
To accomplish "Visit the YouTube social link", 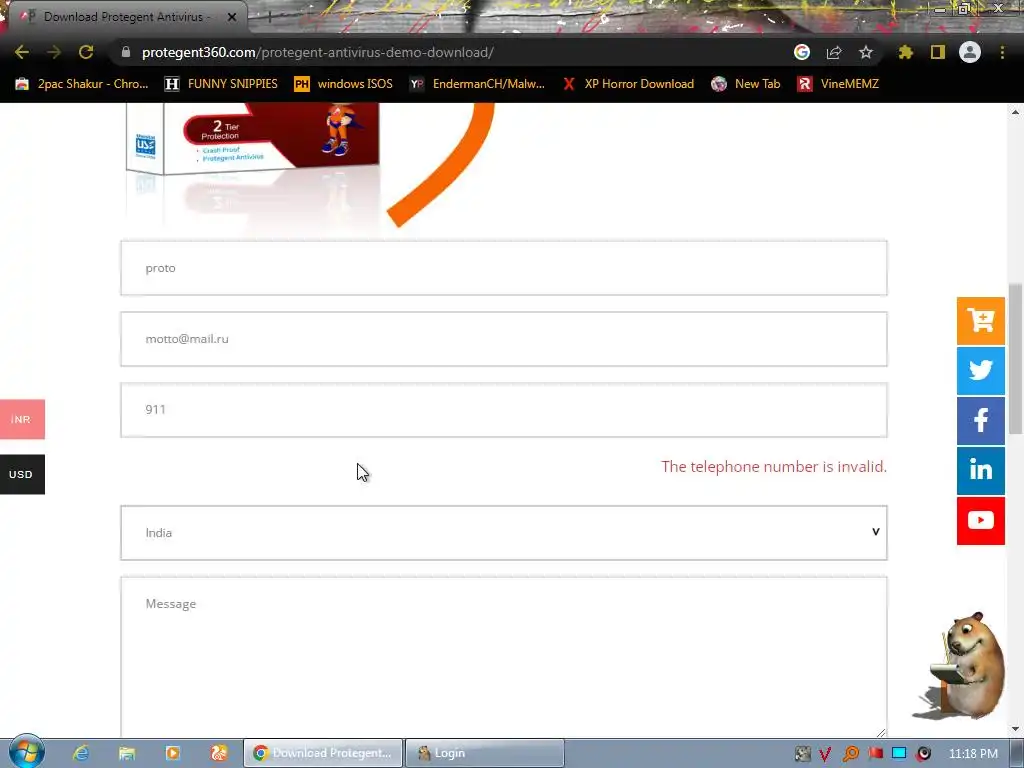I will click(x=981, y=520).
